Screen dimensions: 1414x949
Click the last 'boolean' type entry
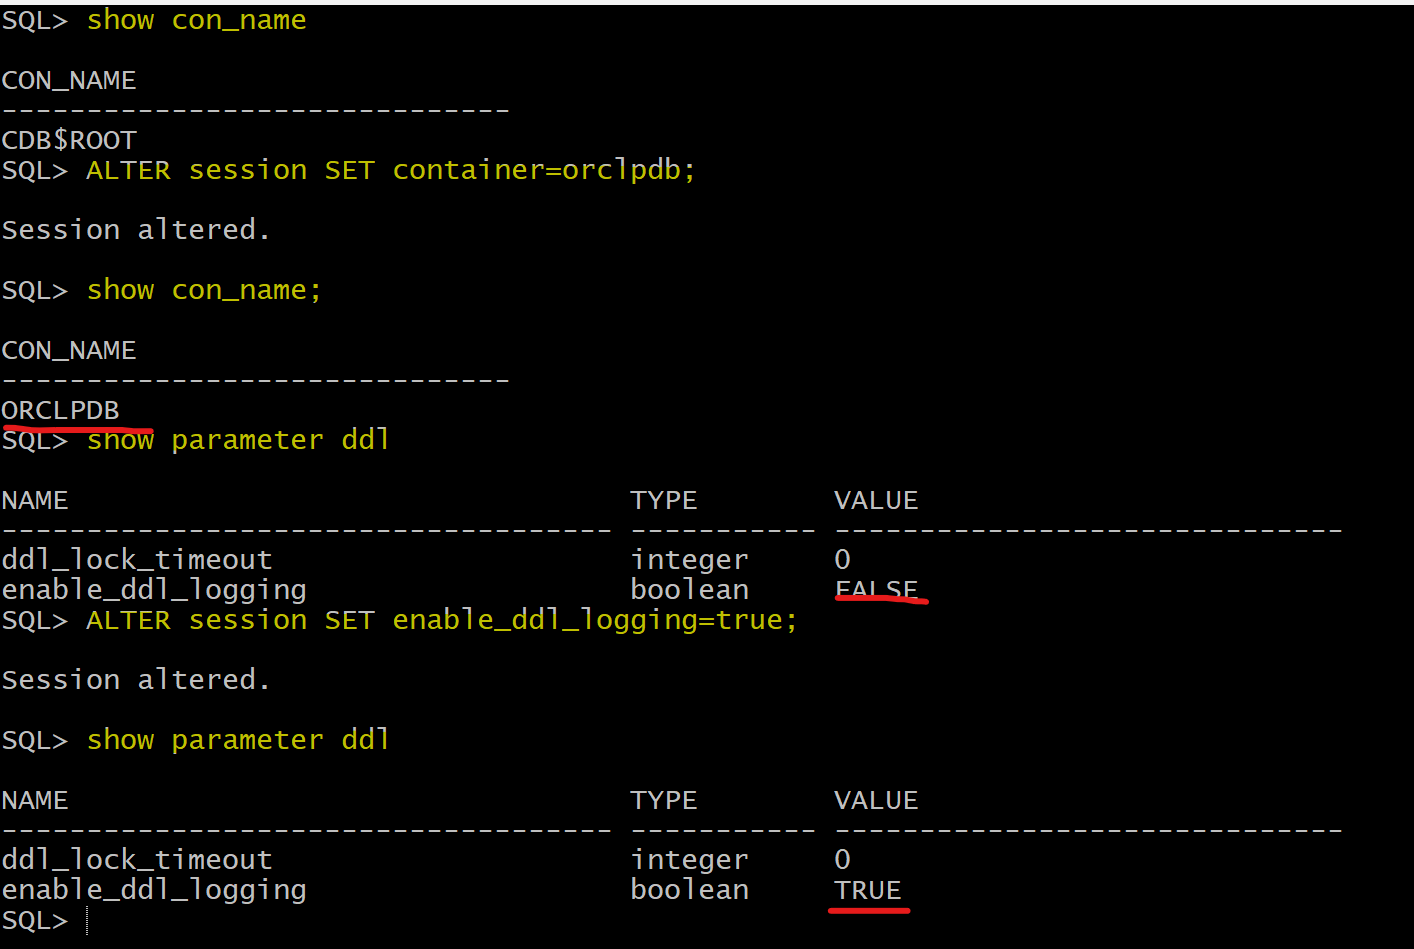click(690, 890)
